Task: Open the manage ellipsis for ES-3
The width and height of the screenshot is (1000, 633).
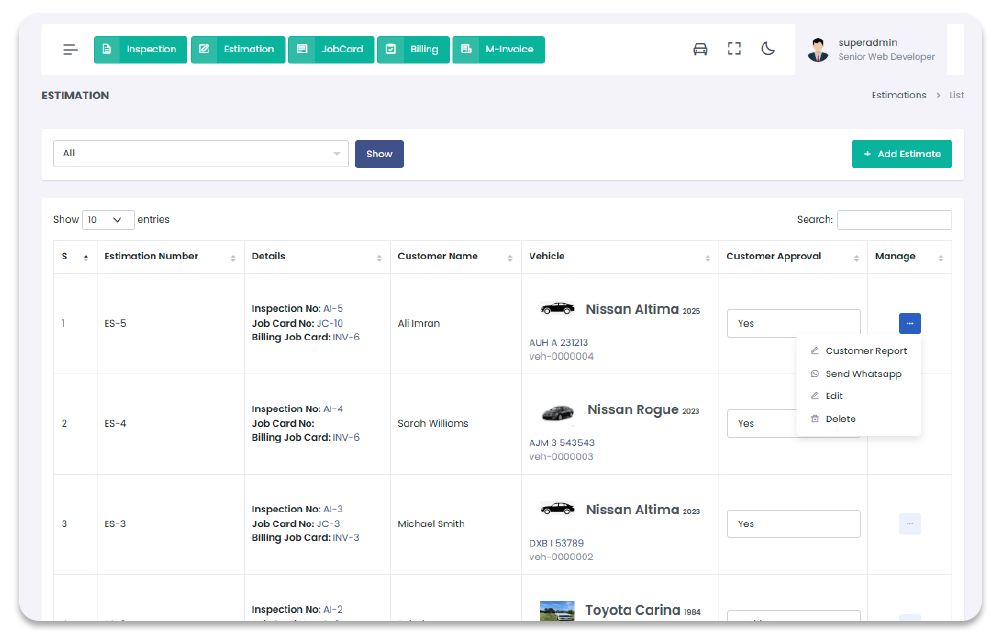Action: pyautogui.click(x=909, y=524)
